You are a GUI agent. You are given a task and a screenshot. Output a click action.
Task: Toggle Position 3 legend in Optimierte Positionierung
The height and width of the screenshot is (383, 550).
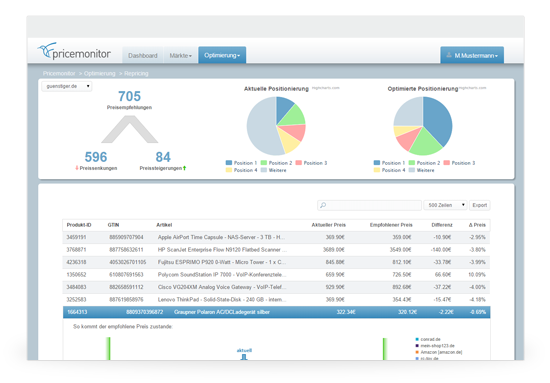460,163
